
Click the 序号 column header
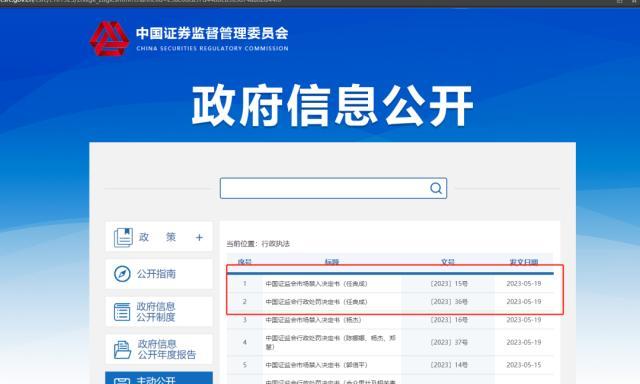click(x=244, y=262)
